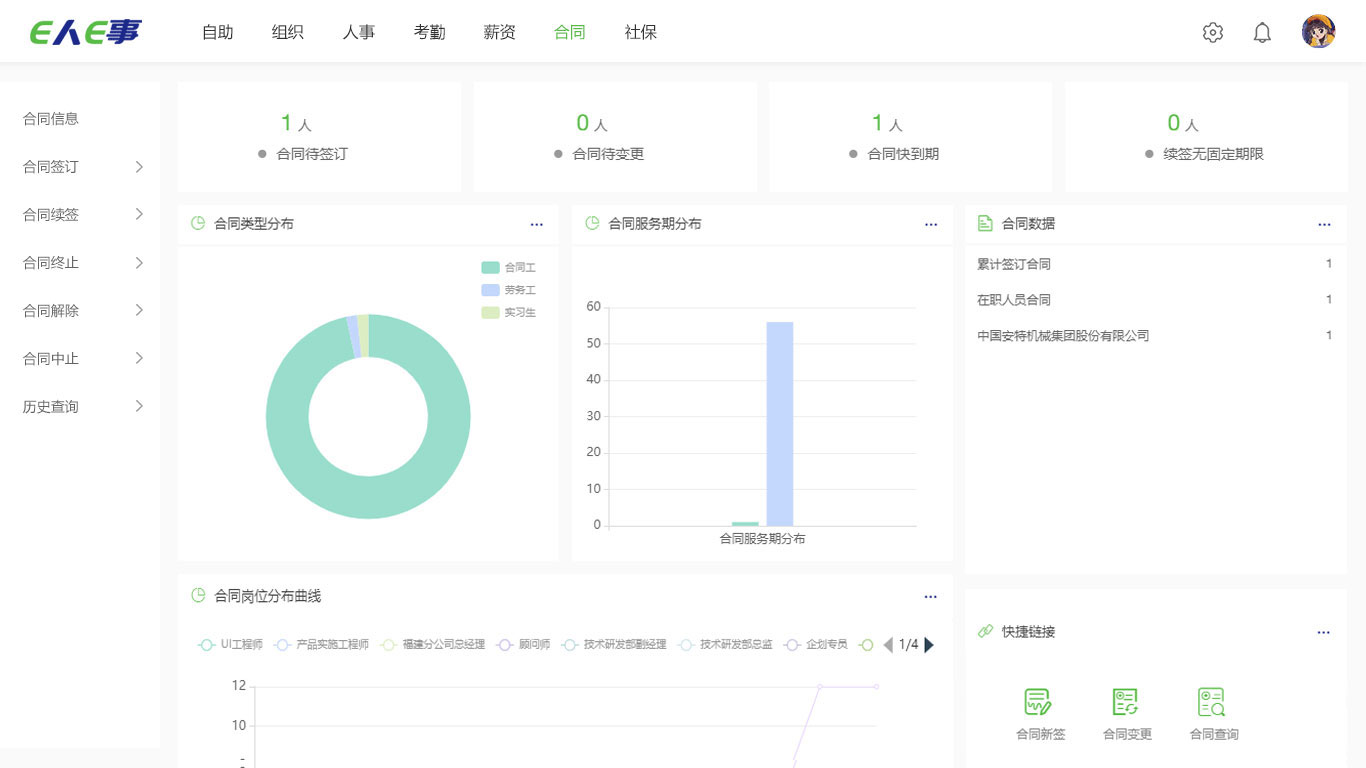1366x768 pixels.
Task: Expand the 历史查询 sidebar section
Action: point(80,407)
